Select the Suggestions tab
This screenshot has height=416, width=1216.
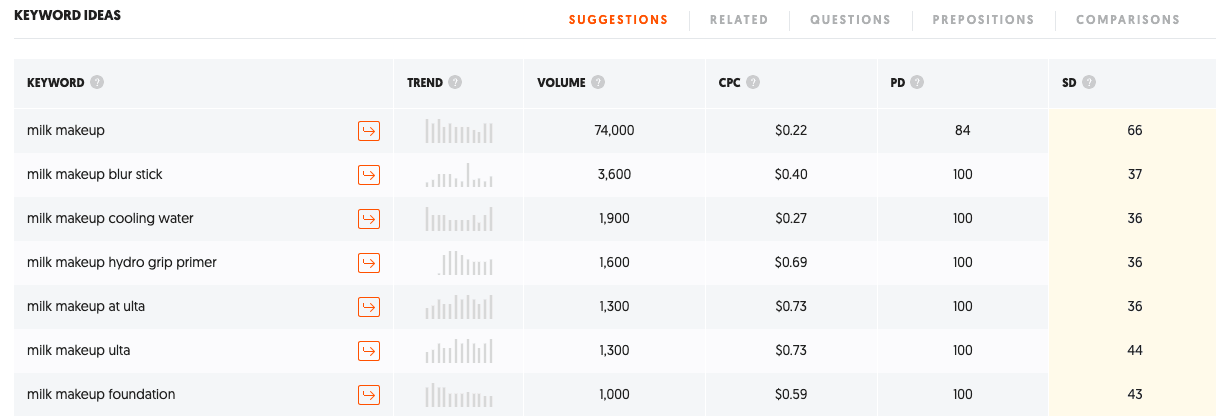tap(618, 19)
